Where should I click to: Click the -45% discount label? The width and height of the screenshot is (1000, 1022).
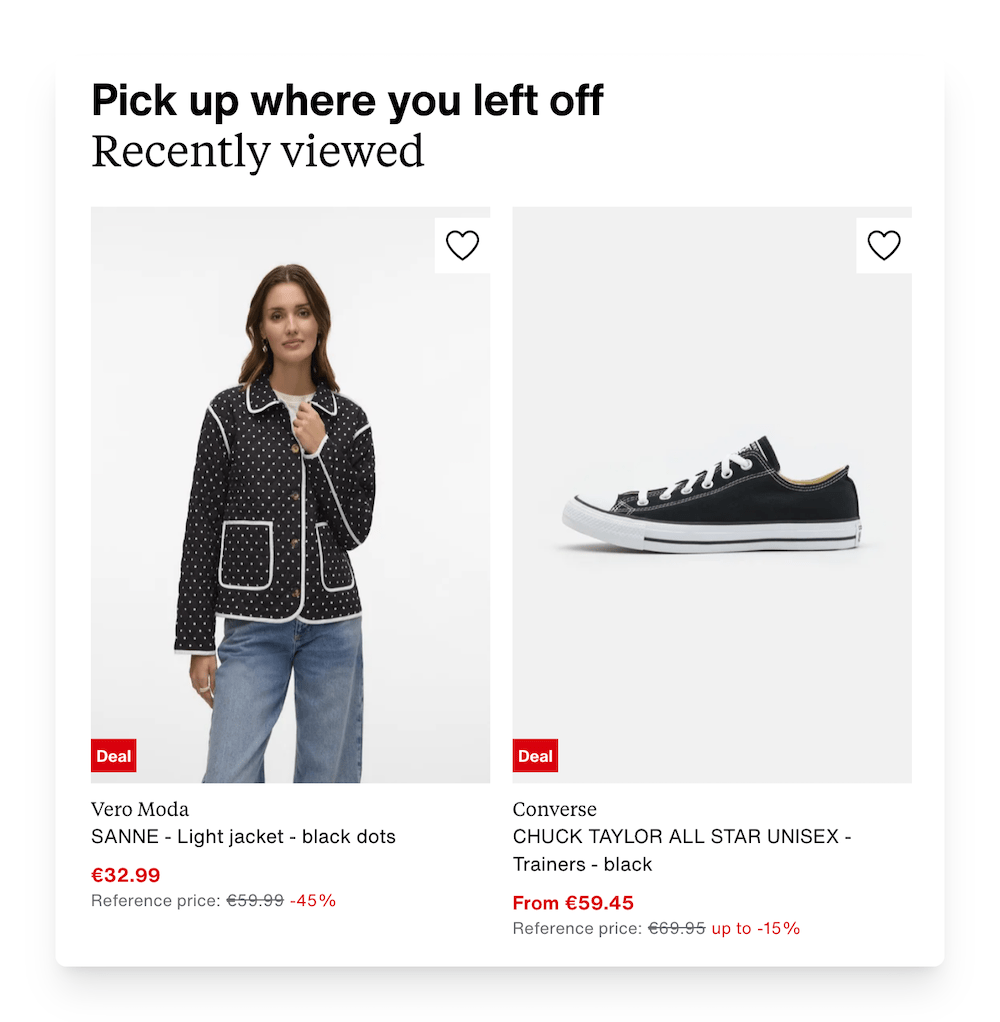313,900
